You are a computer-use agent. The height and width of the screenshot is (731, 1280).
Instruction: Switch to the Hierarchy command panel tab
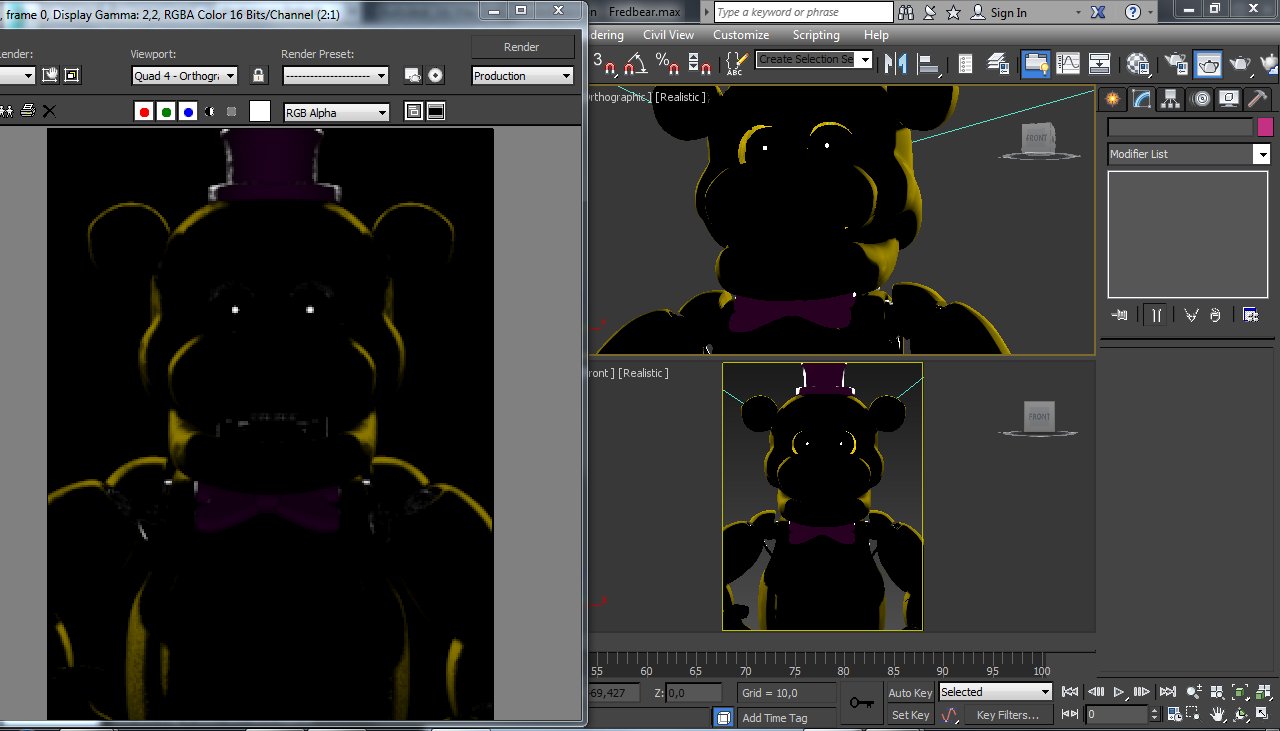[1170, 99]
